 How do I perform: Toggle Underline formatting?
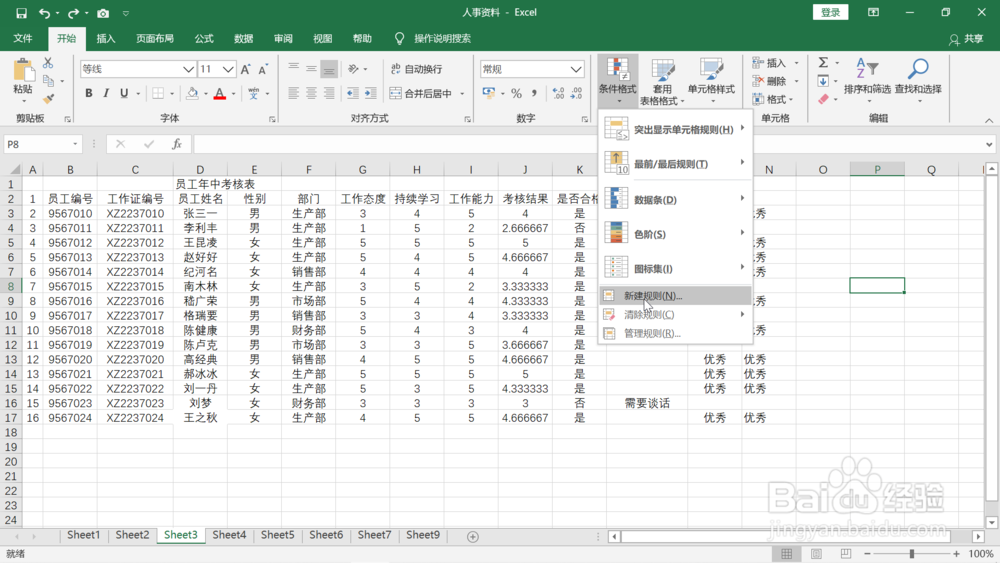coord(124,94)
